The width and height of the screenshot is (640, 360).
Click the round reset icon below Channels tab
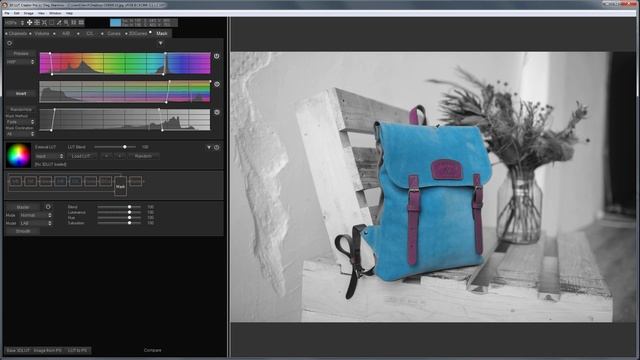[9, 43]
